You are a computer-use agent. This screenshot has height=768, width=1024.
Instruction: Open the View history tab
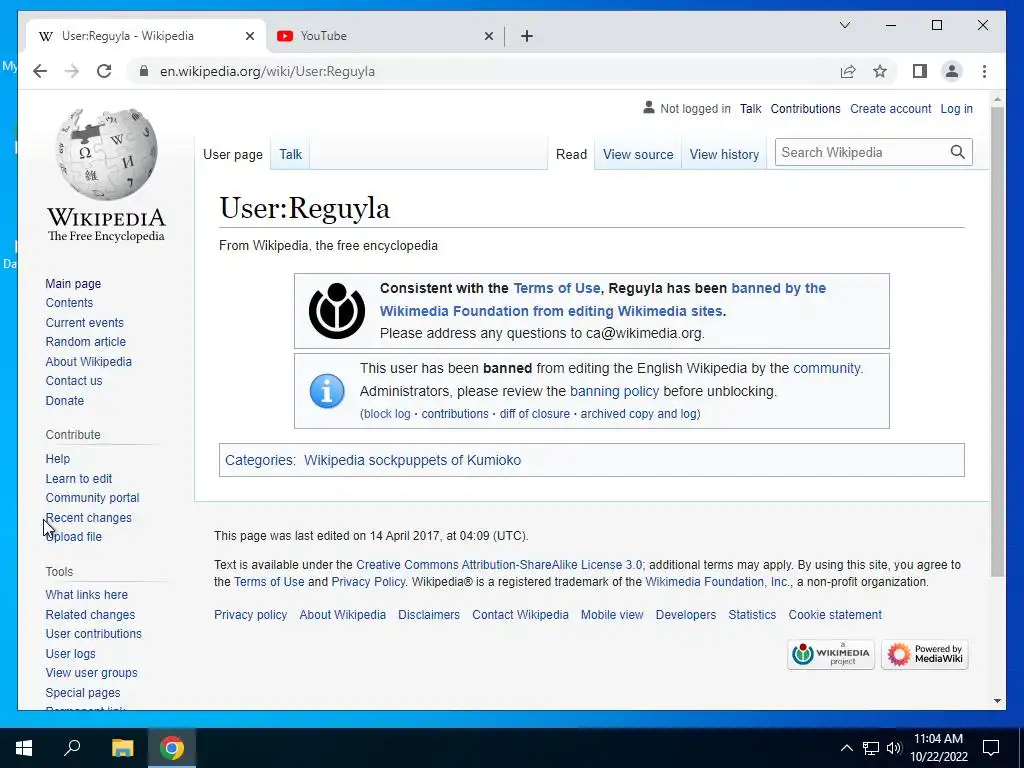pos(724,155)
